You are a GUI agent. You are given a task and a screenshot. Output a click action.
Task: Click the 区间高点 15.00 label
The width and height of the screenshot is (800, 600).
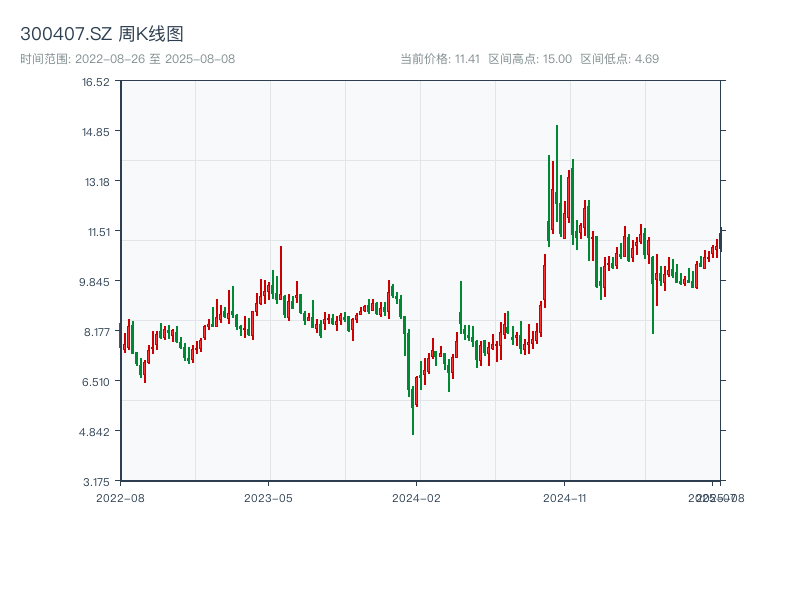530,59
